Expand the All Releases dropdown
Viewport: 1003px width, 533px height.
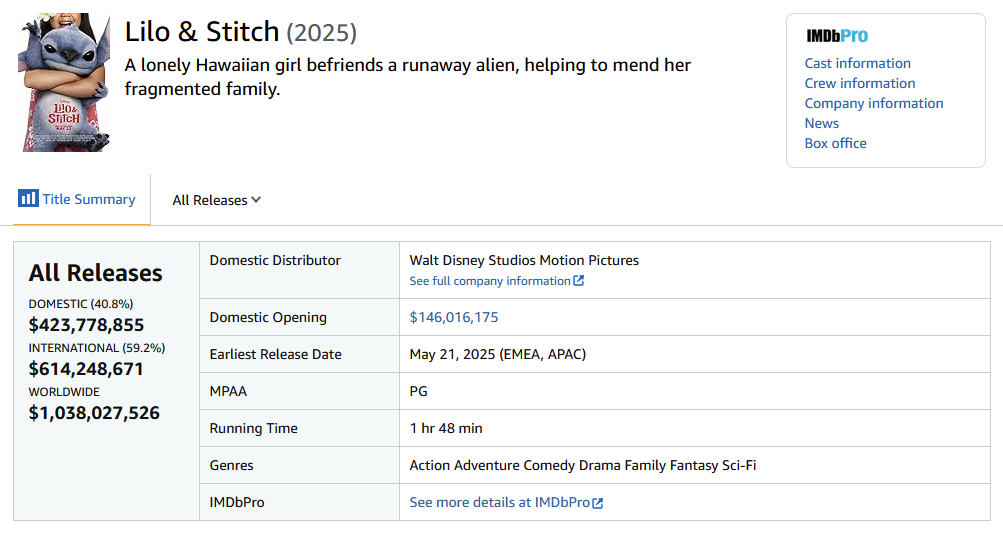click(x=216, y=200)
